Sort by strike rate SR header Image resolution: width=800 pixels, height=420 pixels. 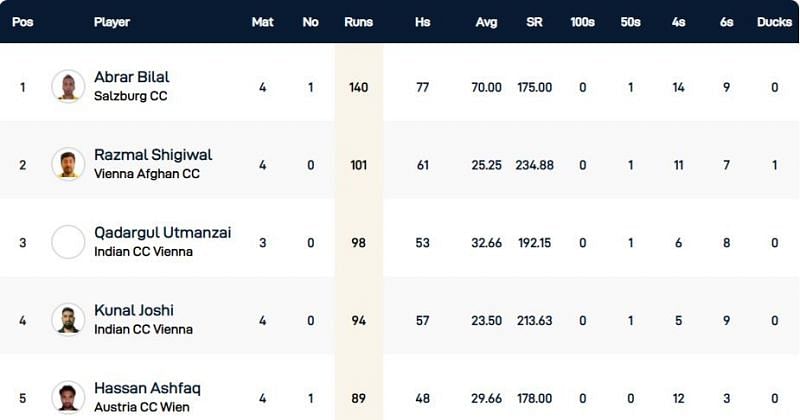tap(535, 22)
